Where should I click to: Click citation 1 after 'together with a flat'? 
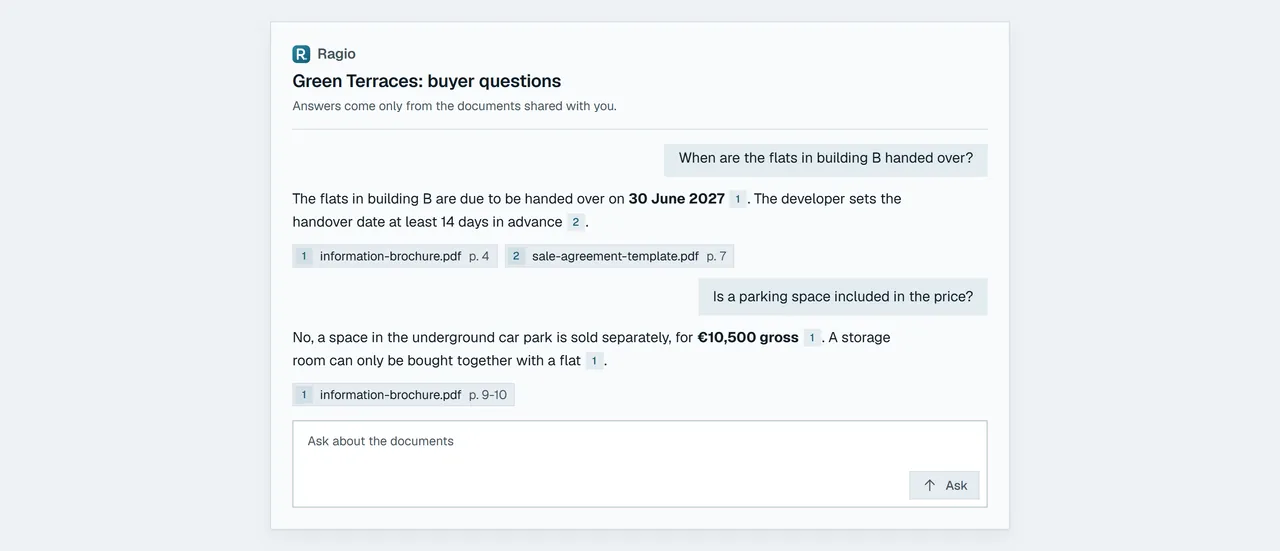point(594,361)
